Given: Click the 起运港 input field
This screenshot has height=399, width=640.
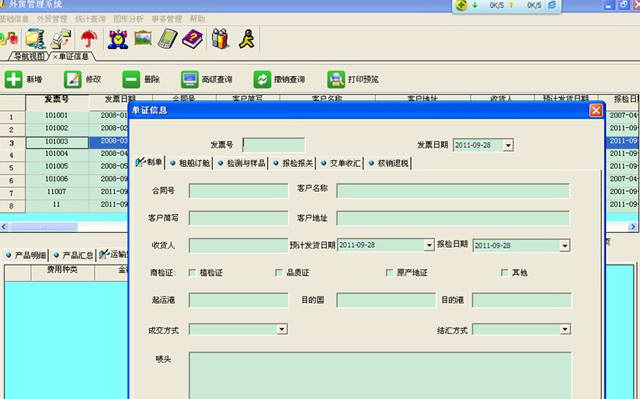Looking at the screenshot, I should (x=238, y=300).
